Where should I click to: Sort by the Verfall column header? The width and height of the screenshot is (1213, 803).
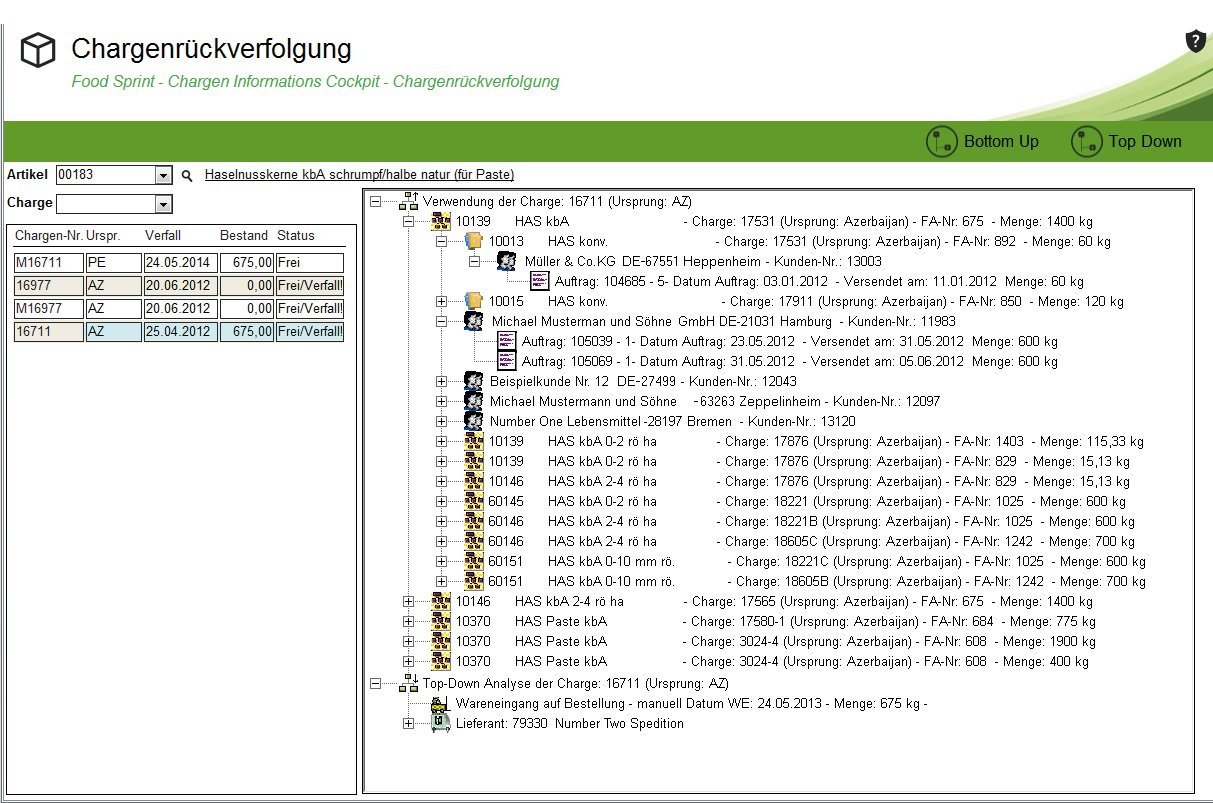click(163, 236)
